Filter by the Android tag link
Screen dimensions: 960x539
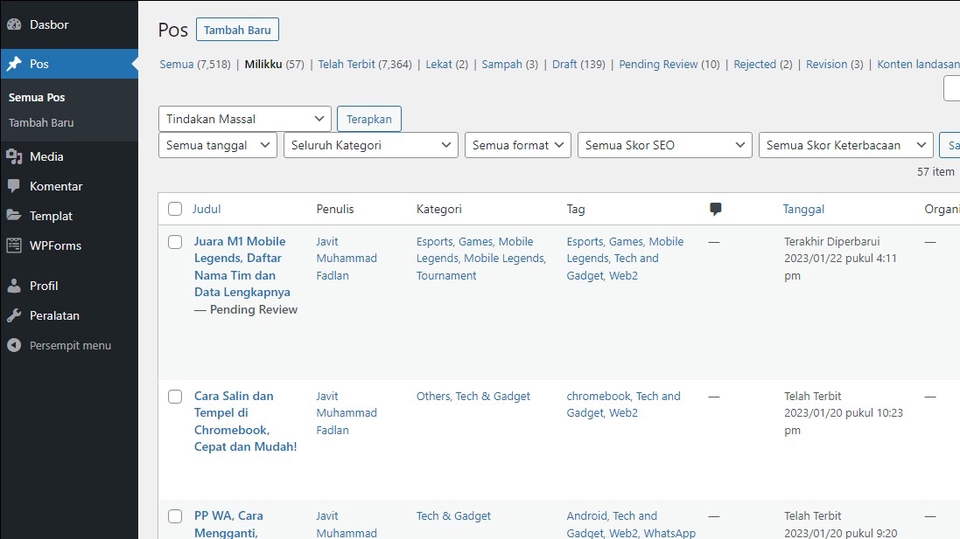tap(587, 516)
